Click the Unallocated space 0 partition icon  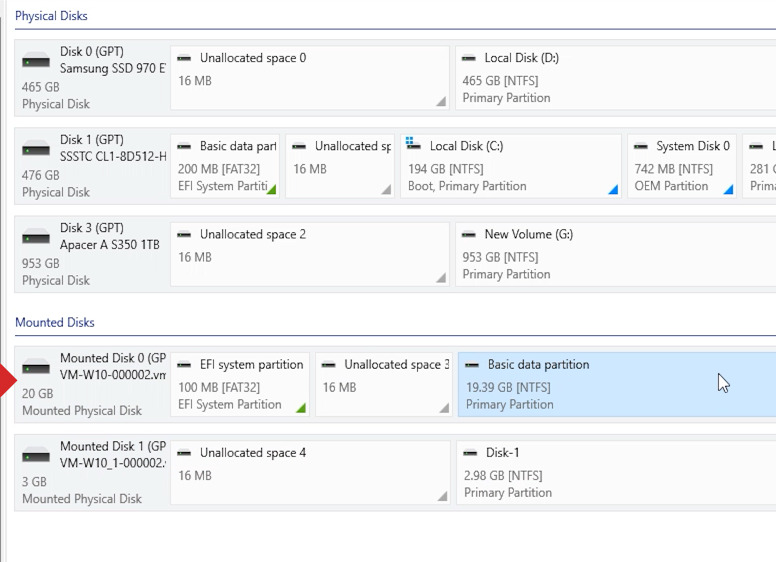point(184,58)
